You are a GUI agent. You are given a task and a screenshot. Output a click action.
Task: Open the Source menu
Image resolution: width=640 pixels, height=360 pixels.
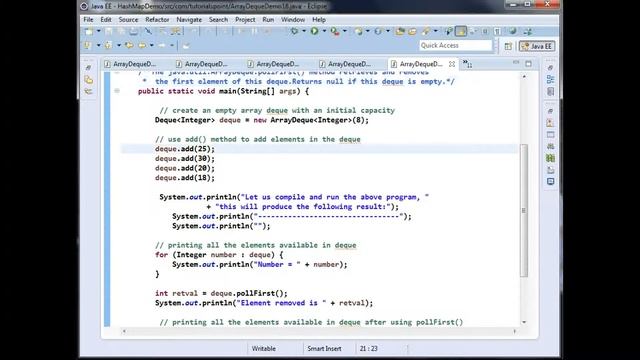pyautogui.click(x=128, y=20)
